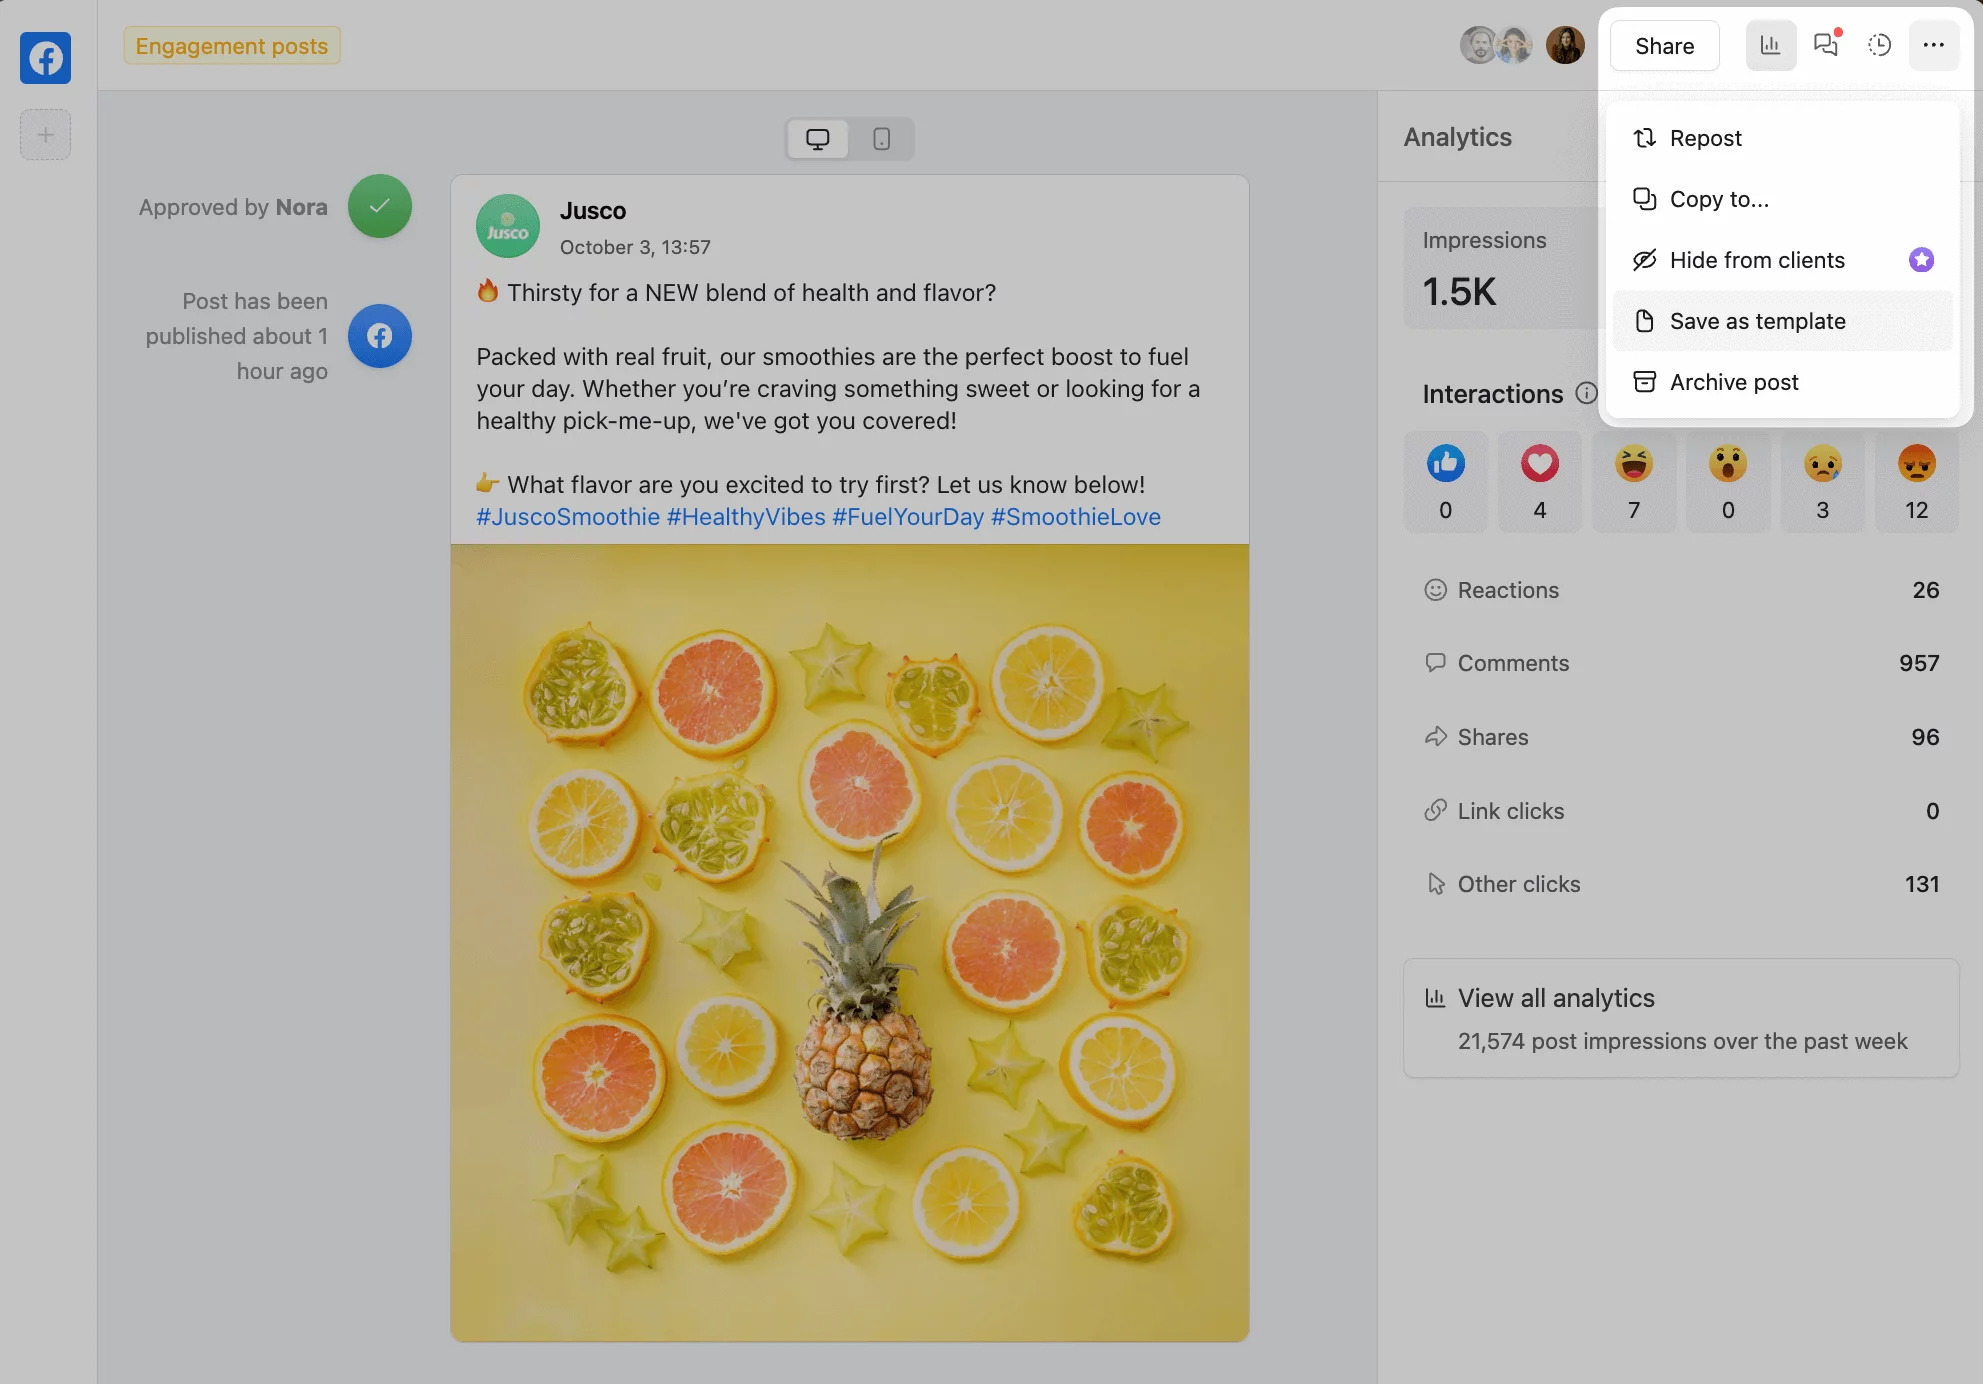1983x1384 pixels.
Task: Click the add new panel plus button
Action: point(45,134)
